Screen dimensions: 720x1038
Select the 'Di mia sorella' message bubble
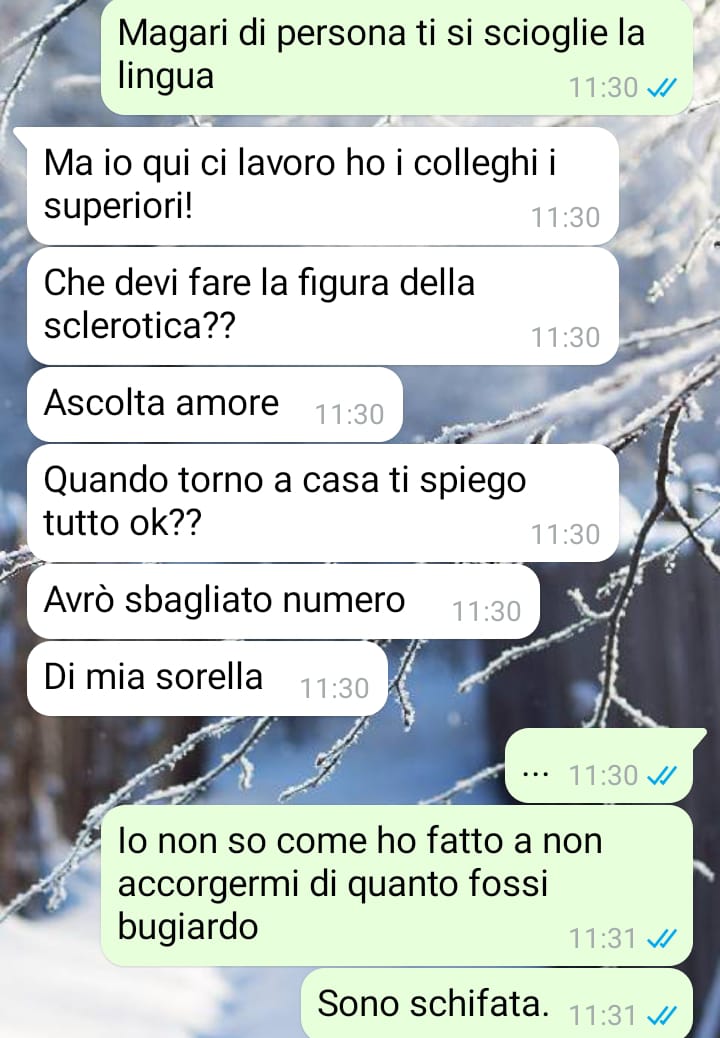click(x=207, y=678)
